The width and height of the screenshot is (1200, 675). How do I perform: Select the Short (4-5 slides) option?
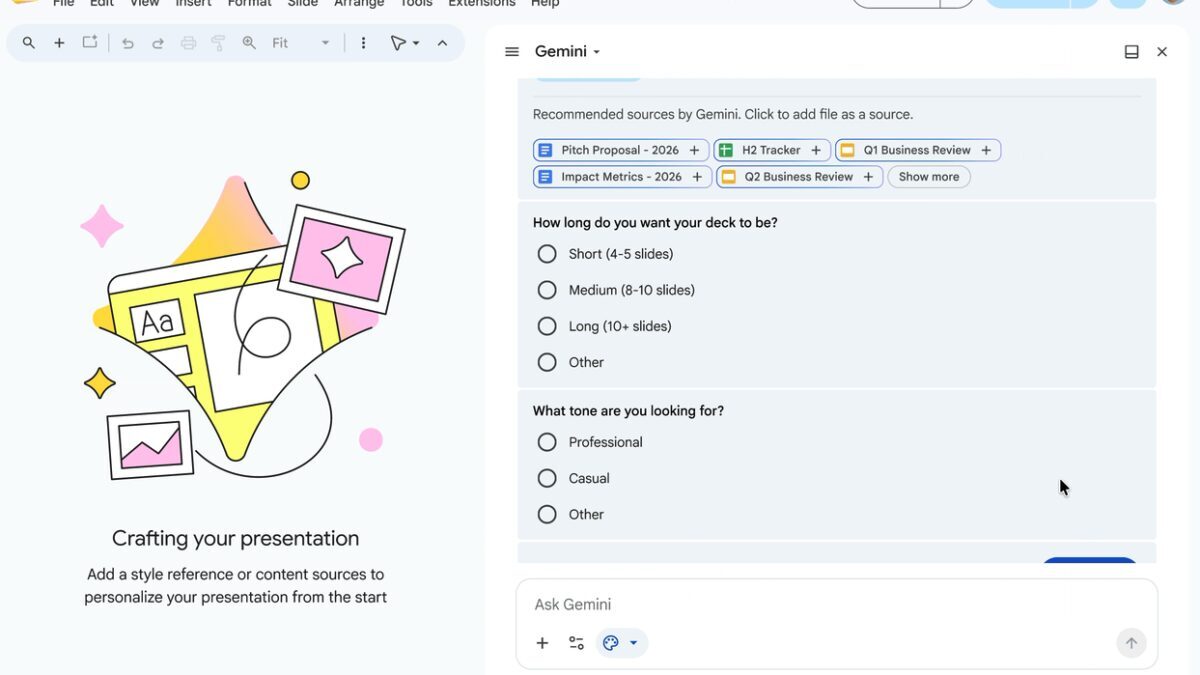pos(547,254)
